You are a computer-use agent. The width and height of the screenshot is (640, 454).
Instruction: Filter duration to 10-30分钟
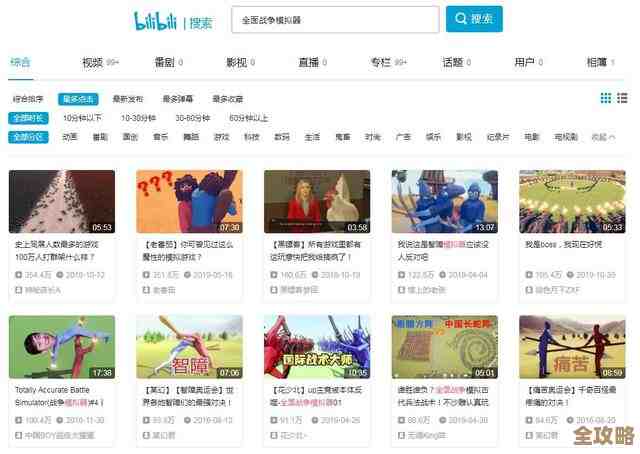pos(138,118)
